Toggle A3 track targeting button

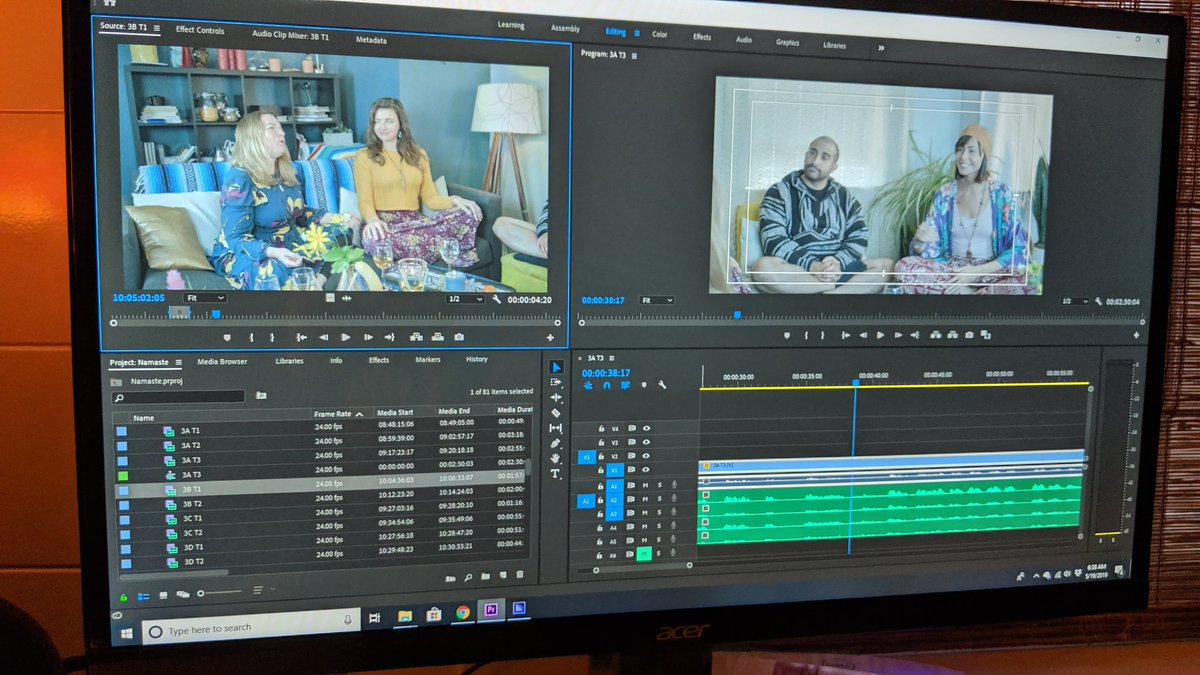pyautogui.click(x=615, y=513)
